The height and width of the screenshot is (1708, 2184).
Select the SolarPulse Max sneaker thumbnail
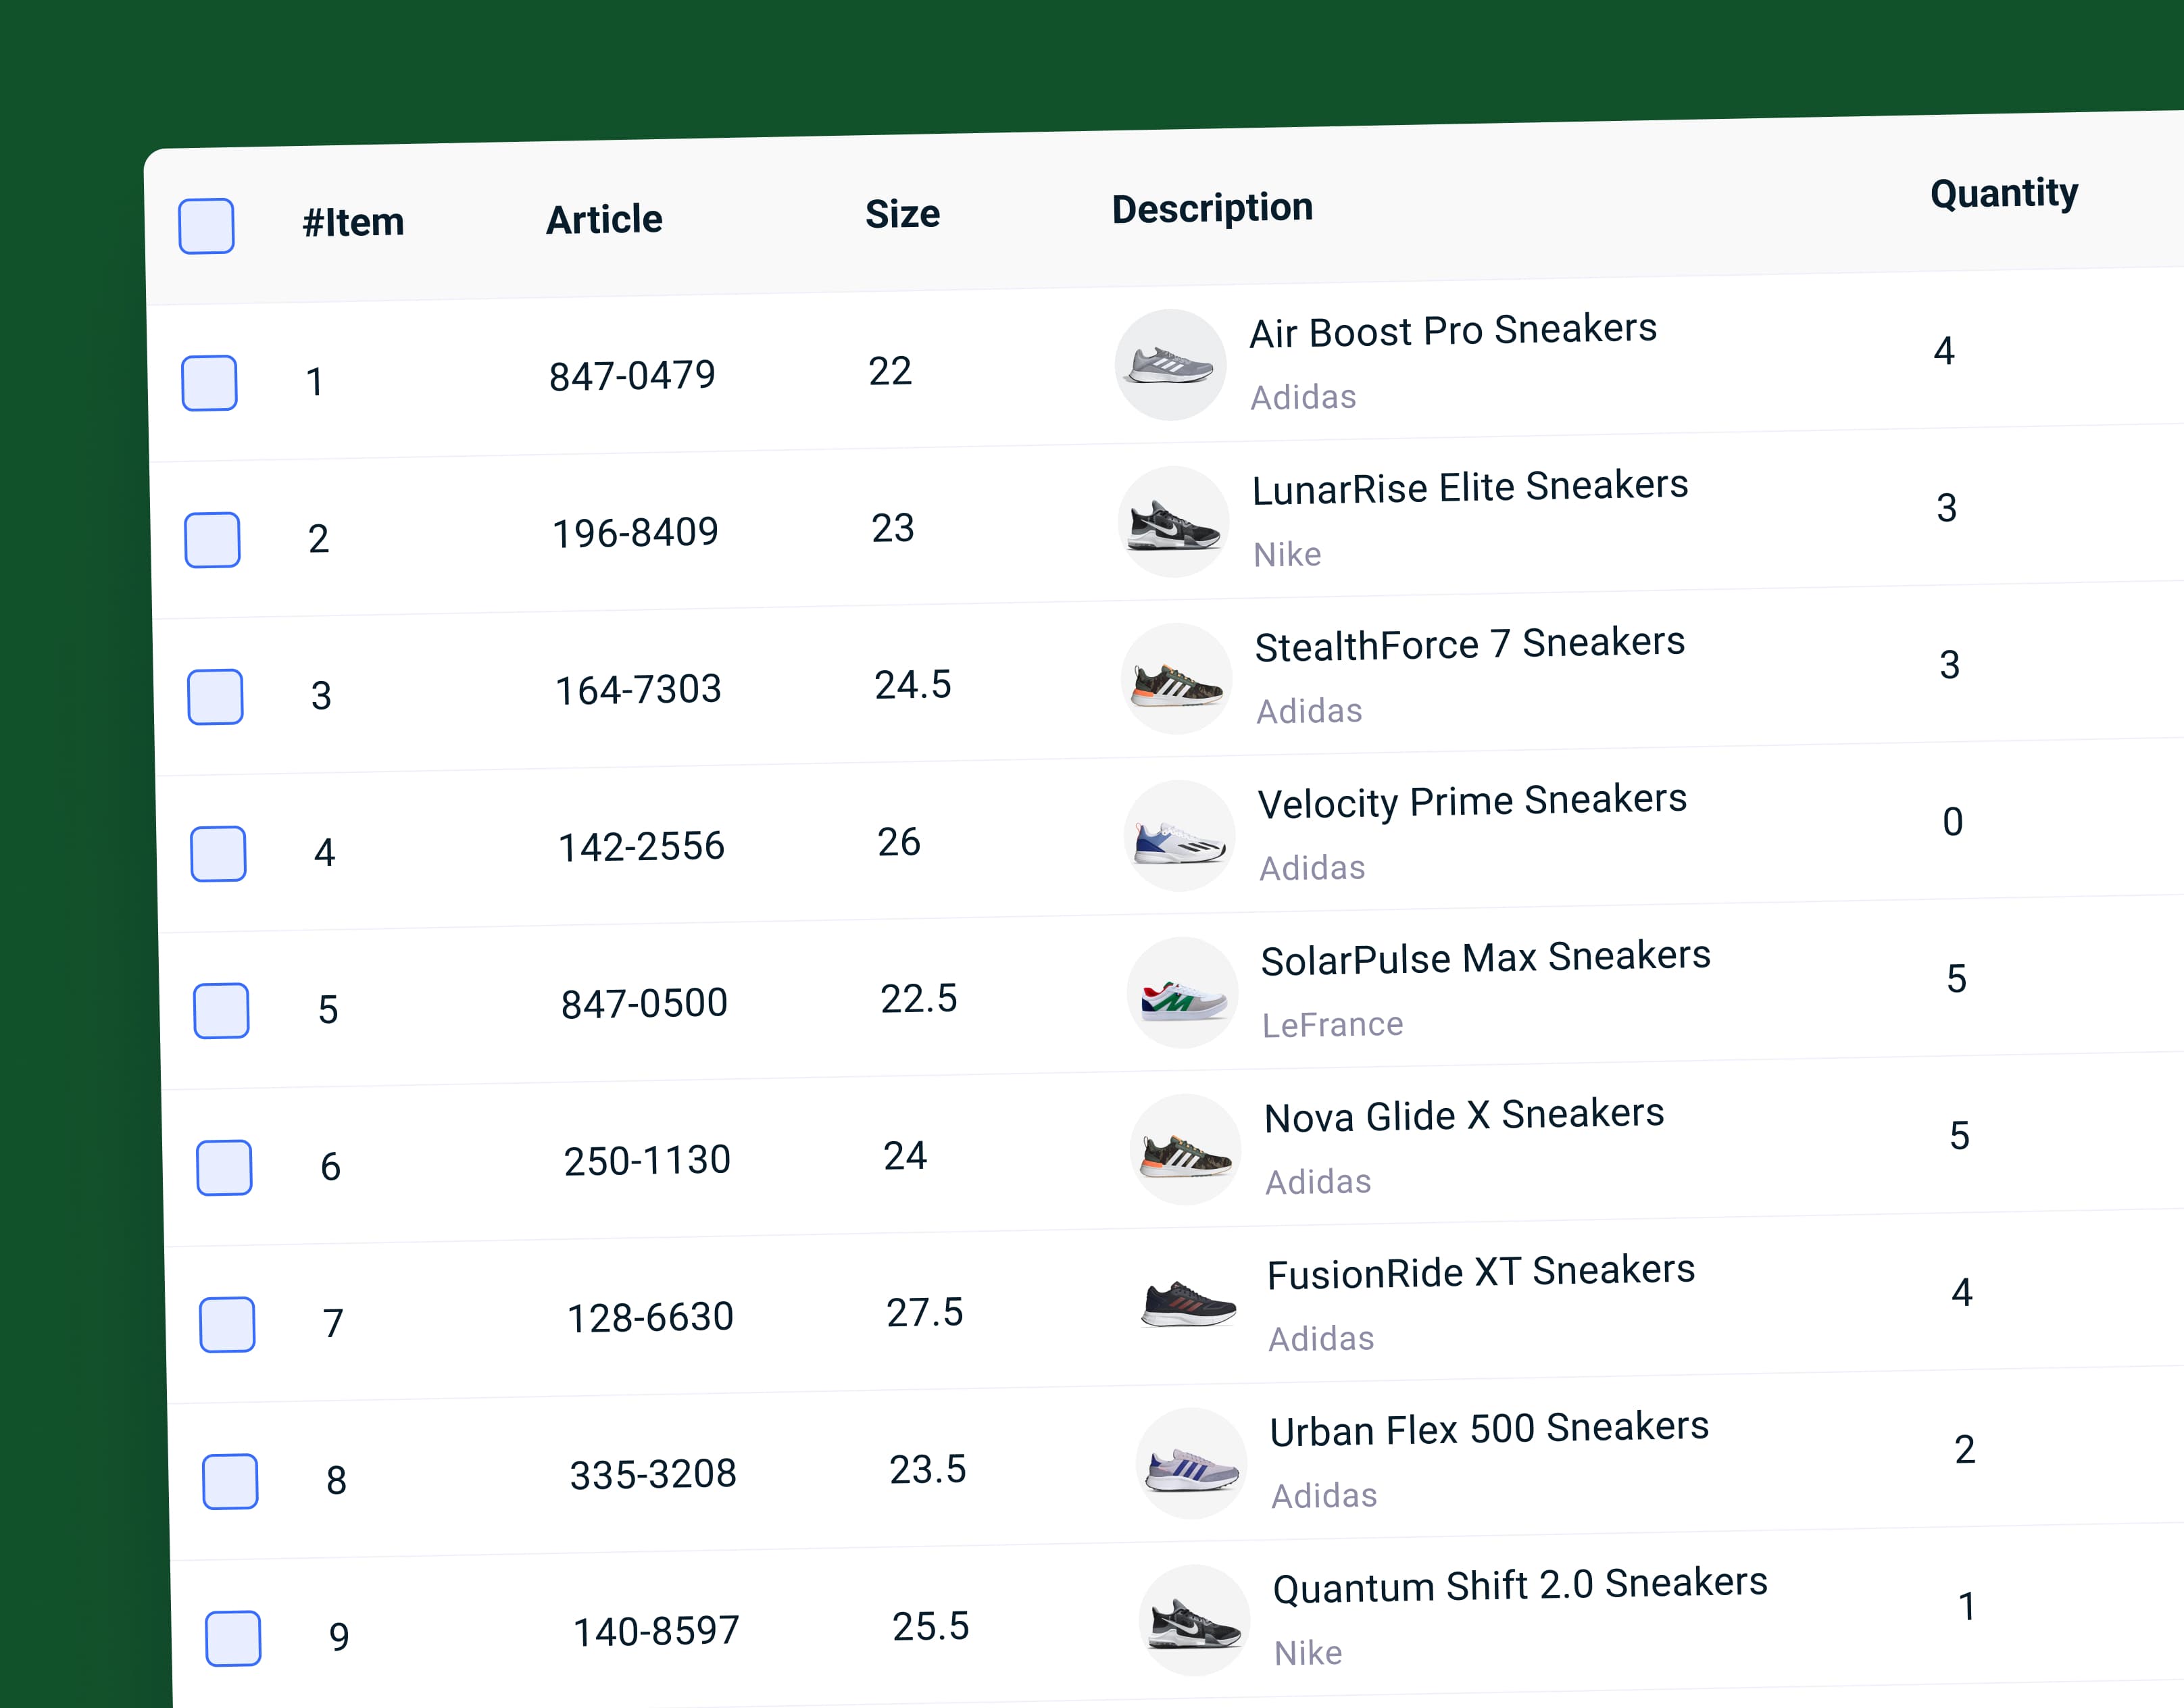point(1182,993)
